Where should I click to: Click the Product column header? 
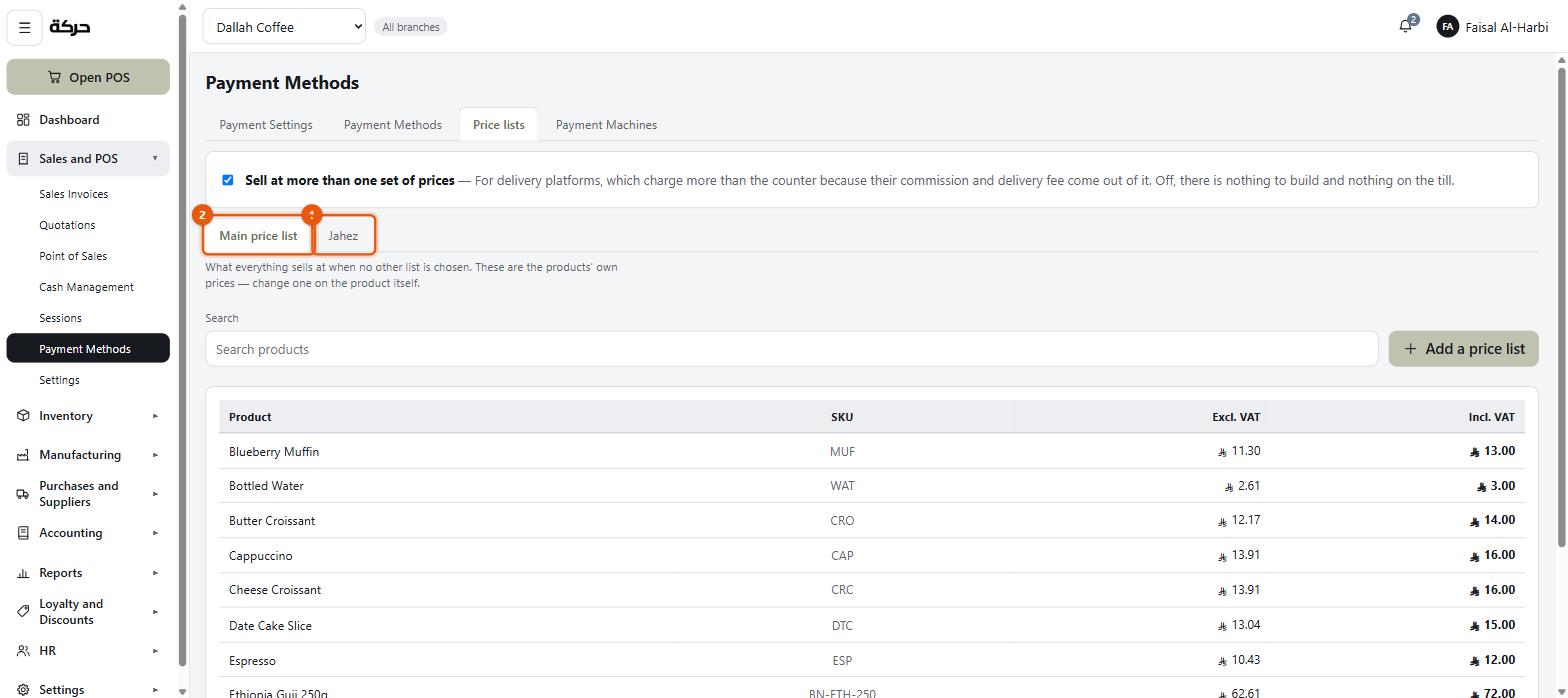point(250,417)
